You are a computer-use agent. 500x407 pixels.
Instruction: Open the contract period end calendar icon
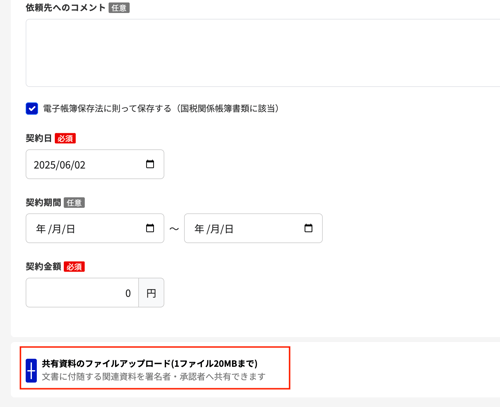click(308, 228)
